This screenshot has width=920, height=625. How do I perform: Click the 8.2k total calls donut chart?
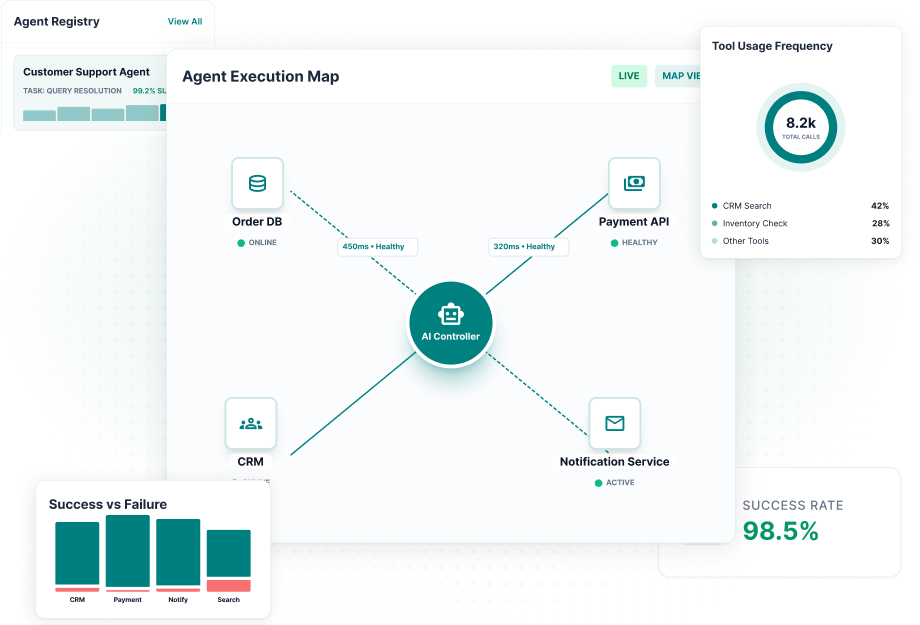point(800,127)
